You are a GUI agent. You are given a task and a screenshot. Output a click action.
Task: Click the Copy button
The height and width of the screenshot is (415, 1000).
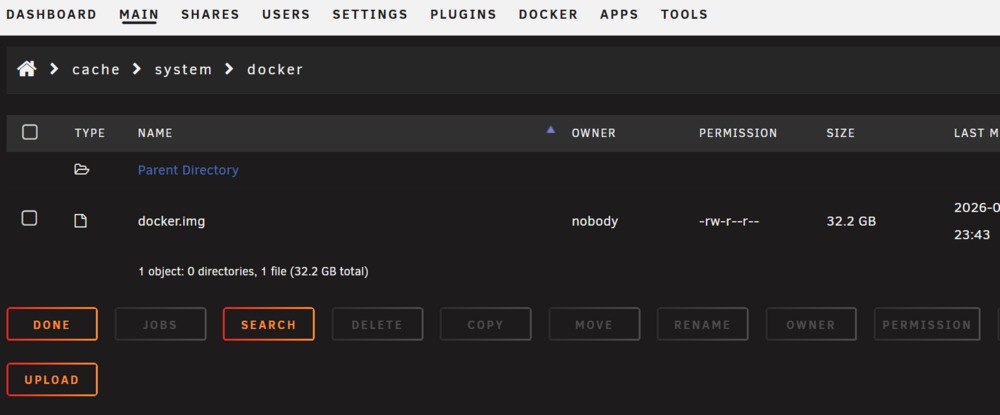[x=485, y=324]
